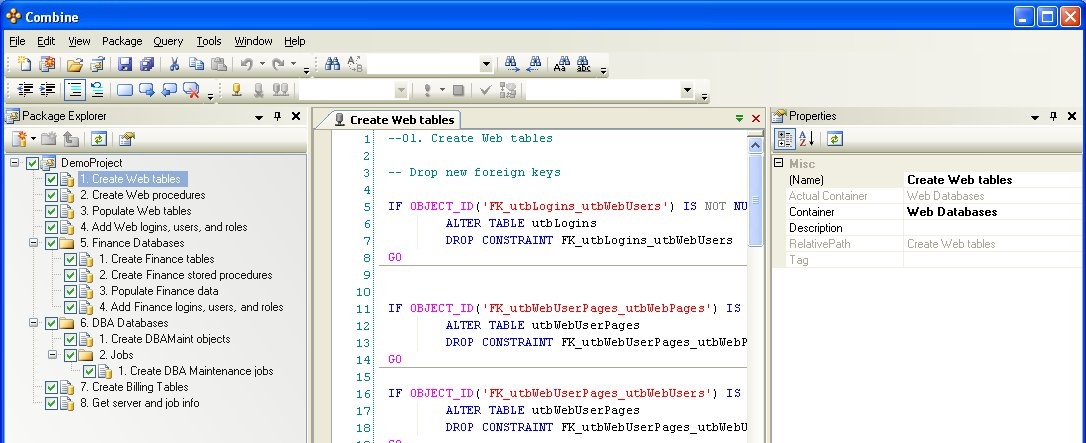
Task: Open the Package menu
Action: pyautogui.click(x=122, y=42)
